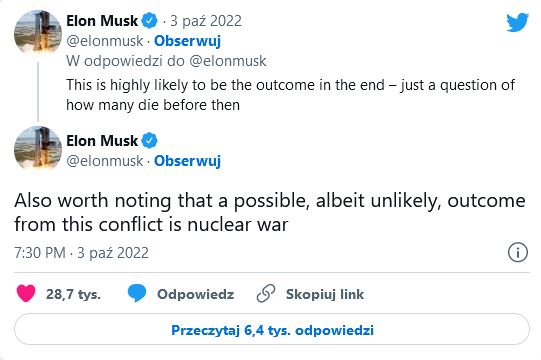
Task: Click Obserwuj in the lower tweet
Action: 187,161
